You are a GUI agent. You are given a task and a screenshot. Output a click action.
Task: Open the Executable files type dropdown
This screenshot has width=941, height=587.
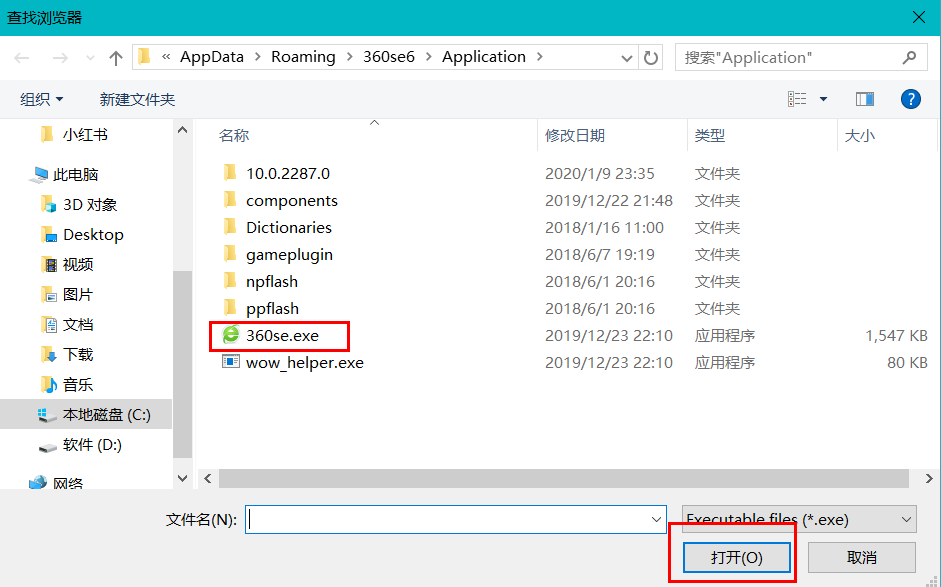tap(799, 519)
